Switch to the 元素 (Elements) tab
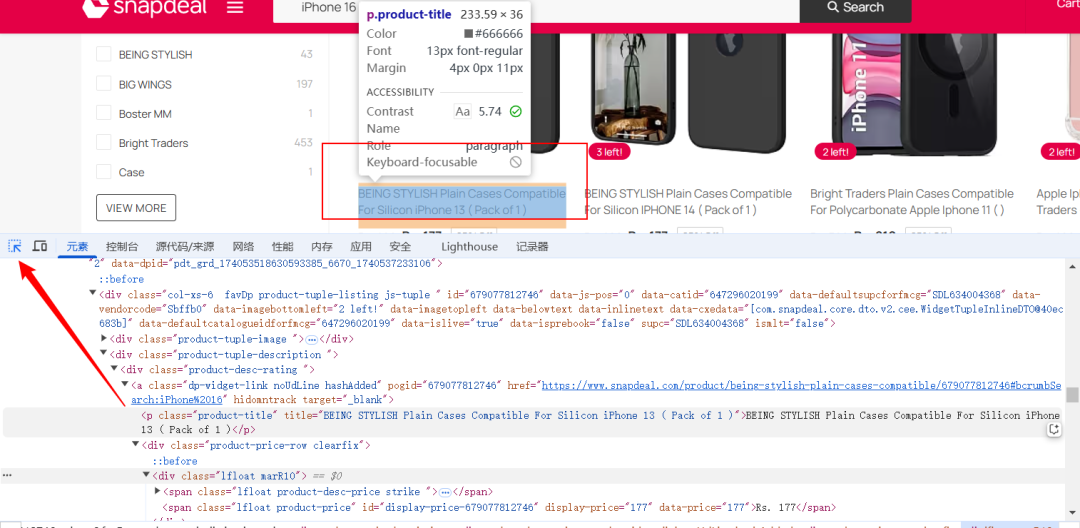This screenshot has width=1080, height=528. tap(77, 246)
